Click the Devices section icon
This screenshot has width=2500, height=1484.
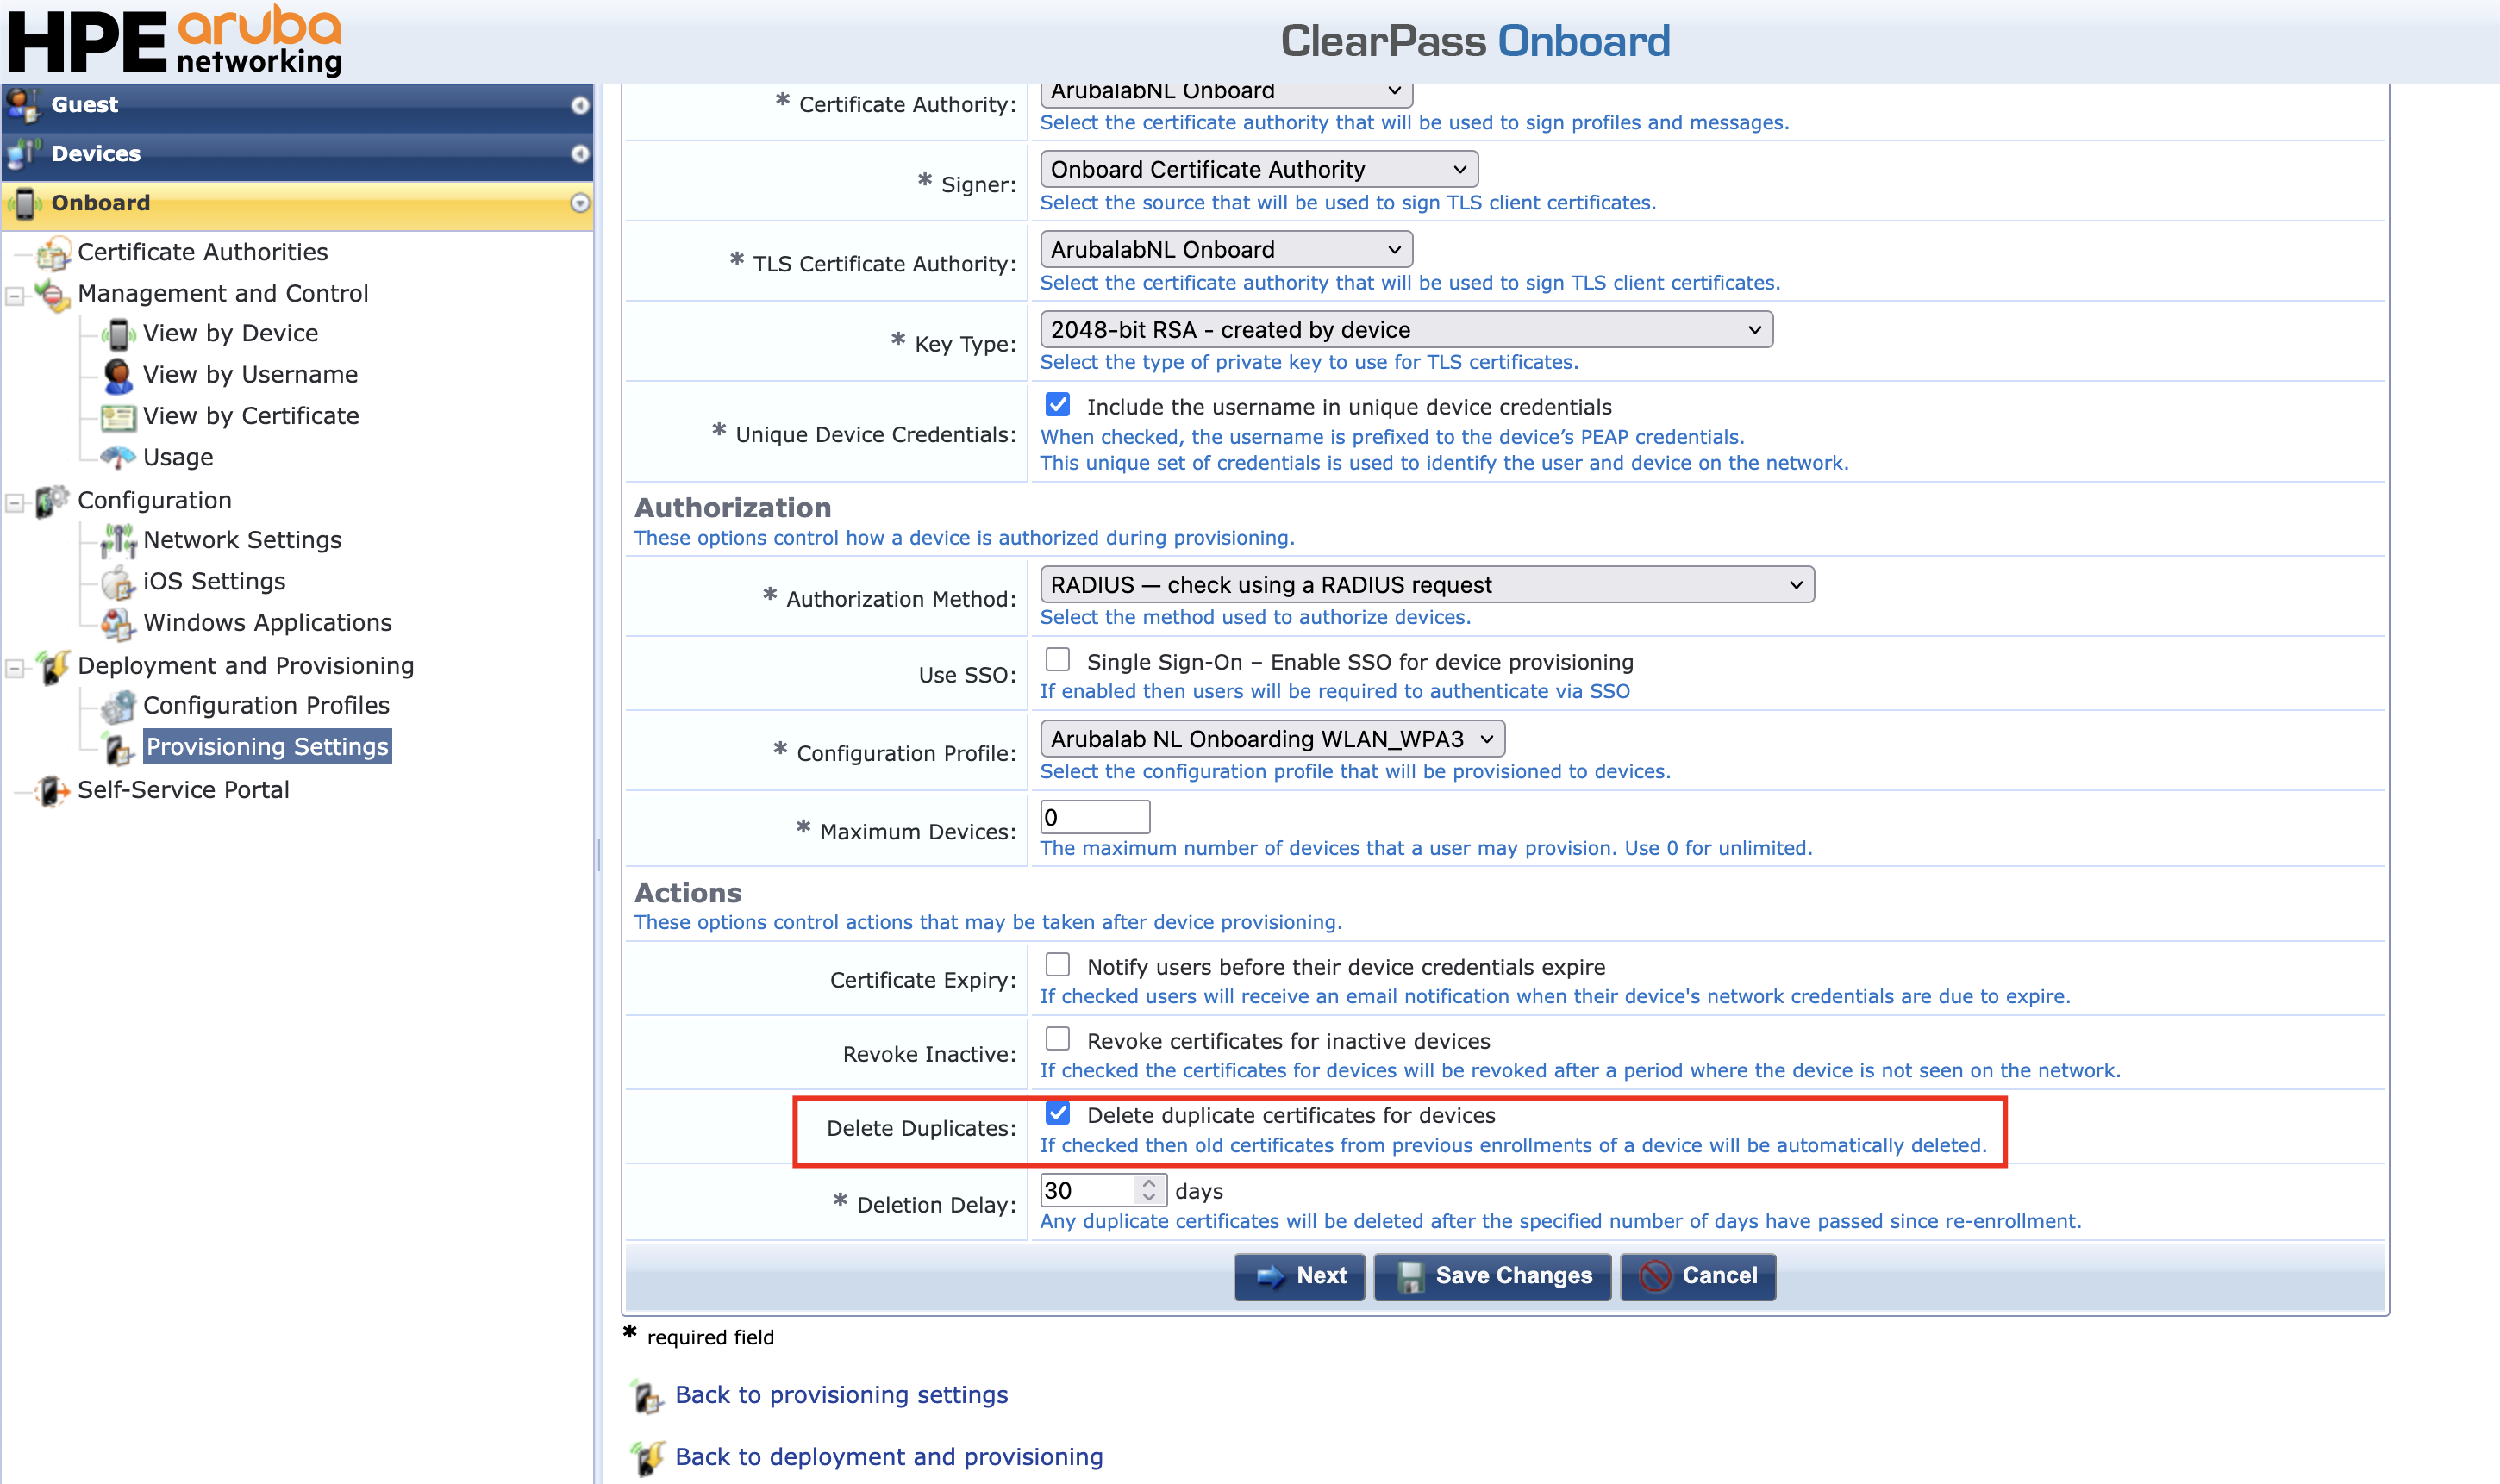(x=24, y=153)
